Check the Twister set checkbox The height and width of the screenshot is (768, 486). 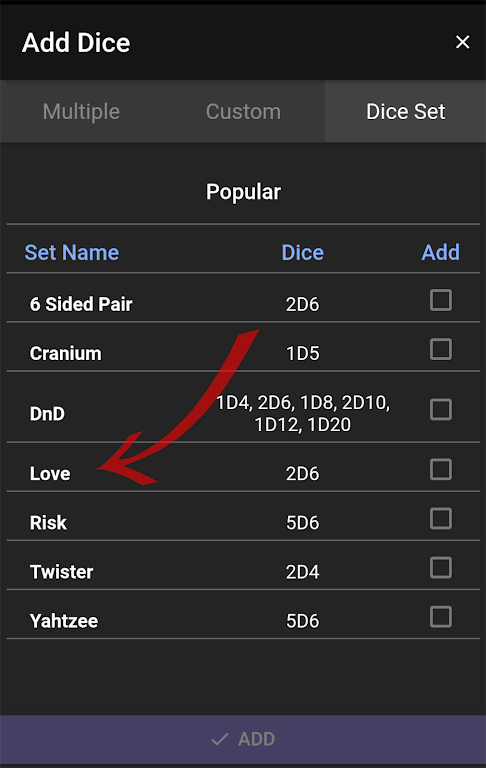441,568
